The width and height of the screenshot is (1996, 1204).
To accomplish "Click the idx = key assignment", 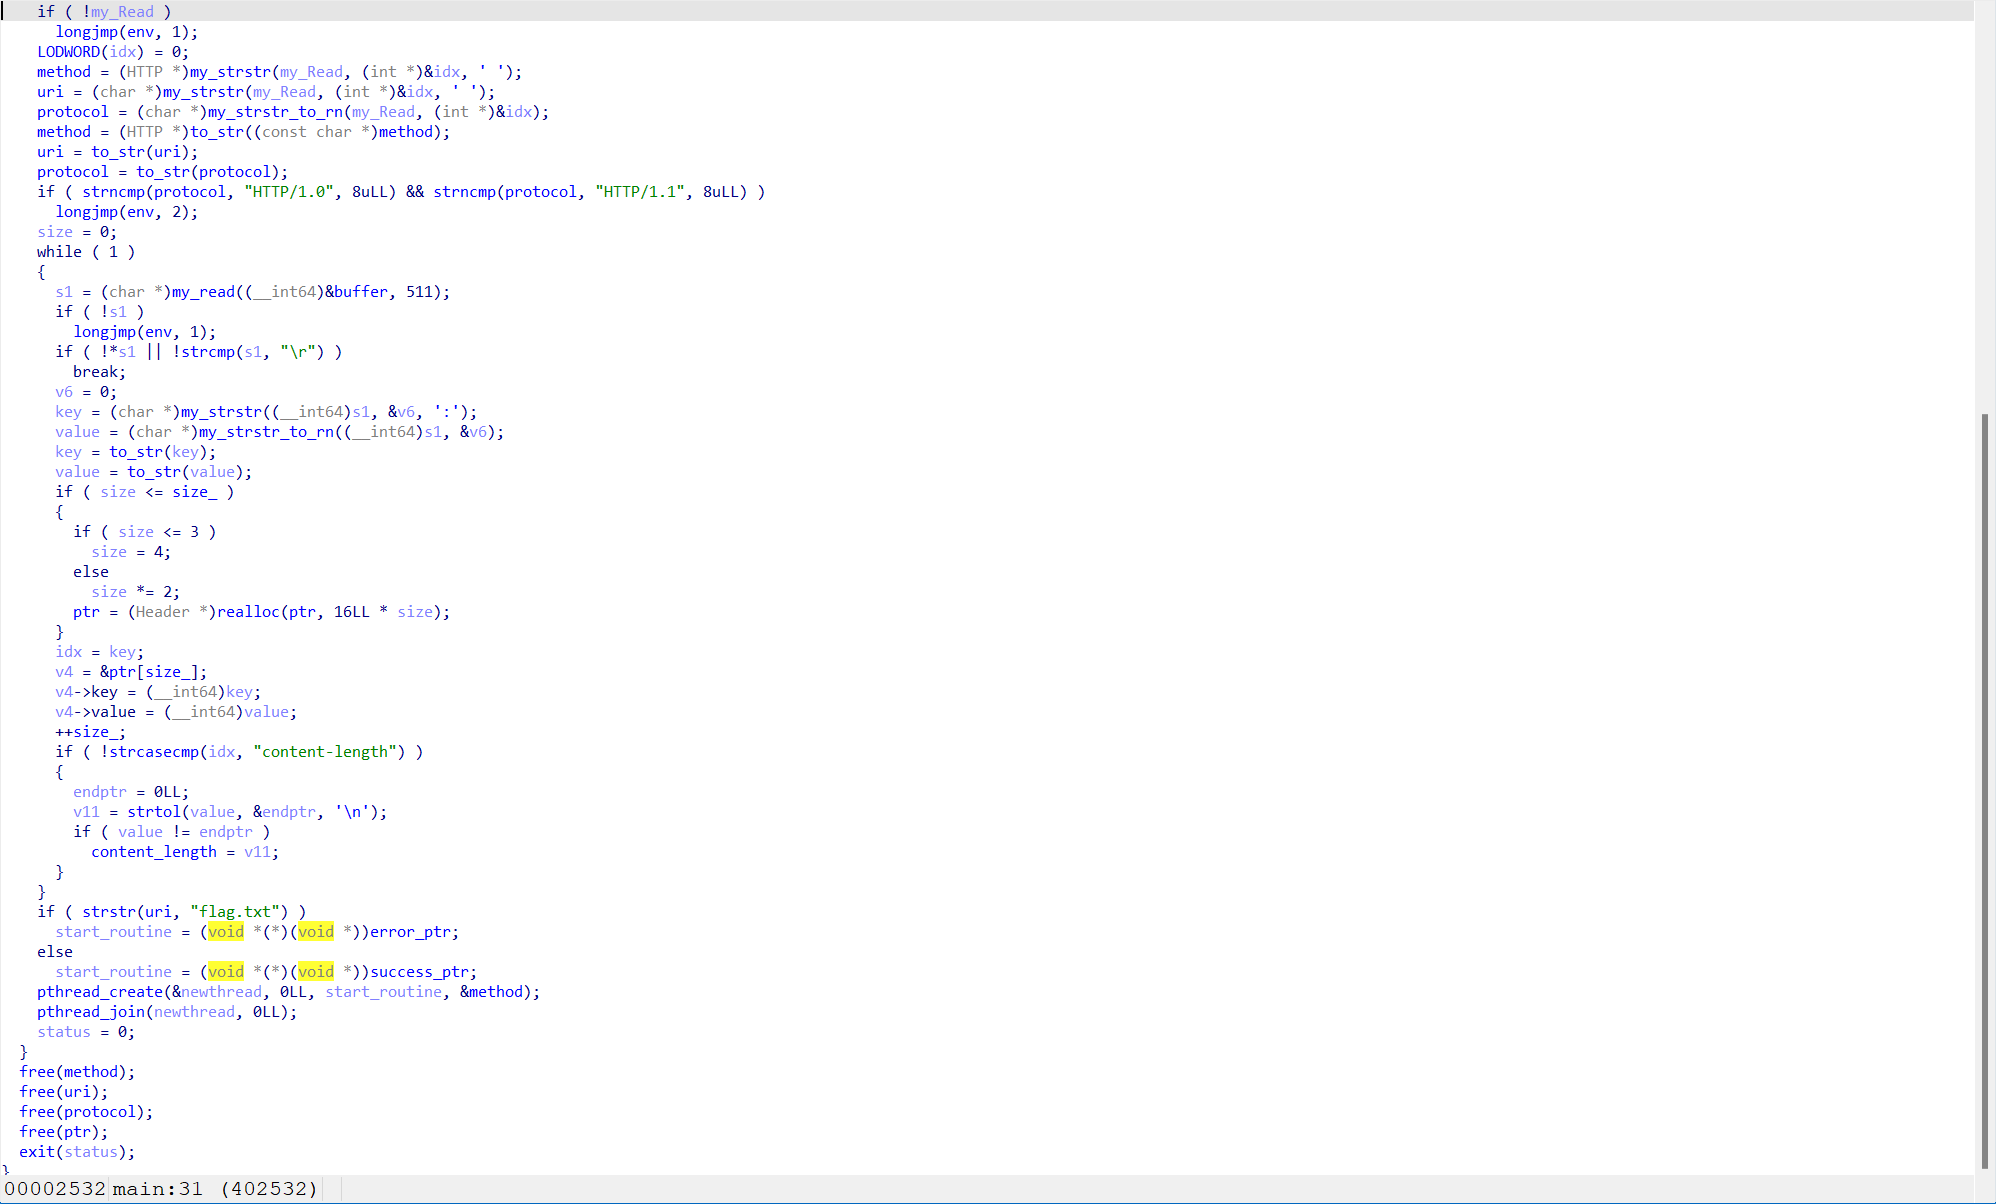I will click(x=99, y=652).
